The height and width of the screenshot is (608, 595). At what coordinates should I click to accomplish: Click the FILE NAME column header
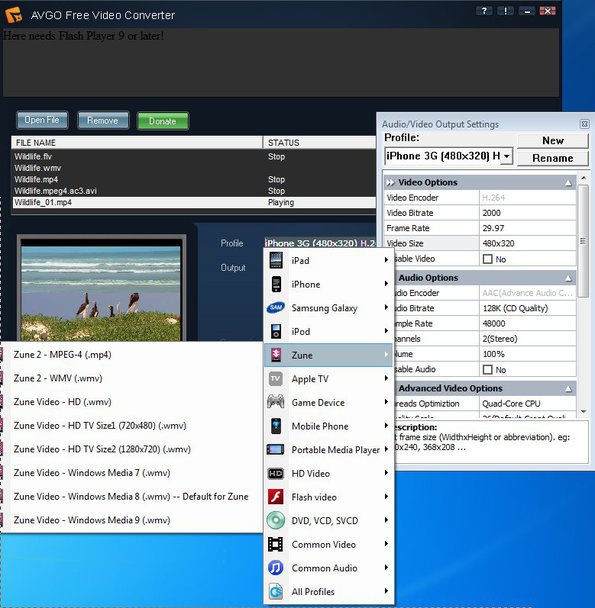(137, 143)
